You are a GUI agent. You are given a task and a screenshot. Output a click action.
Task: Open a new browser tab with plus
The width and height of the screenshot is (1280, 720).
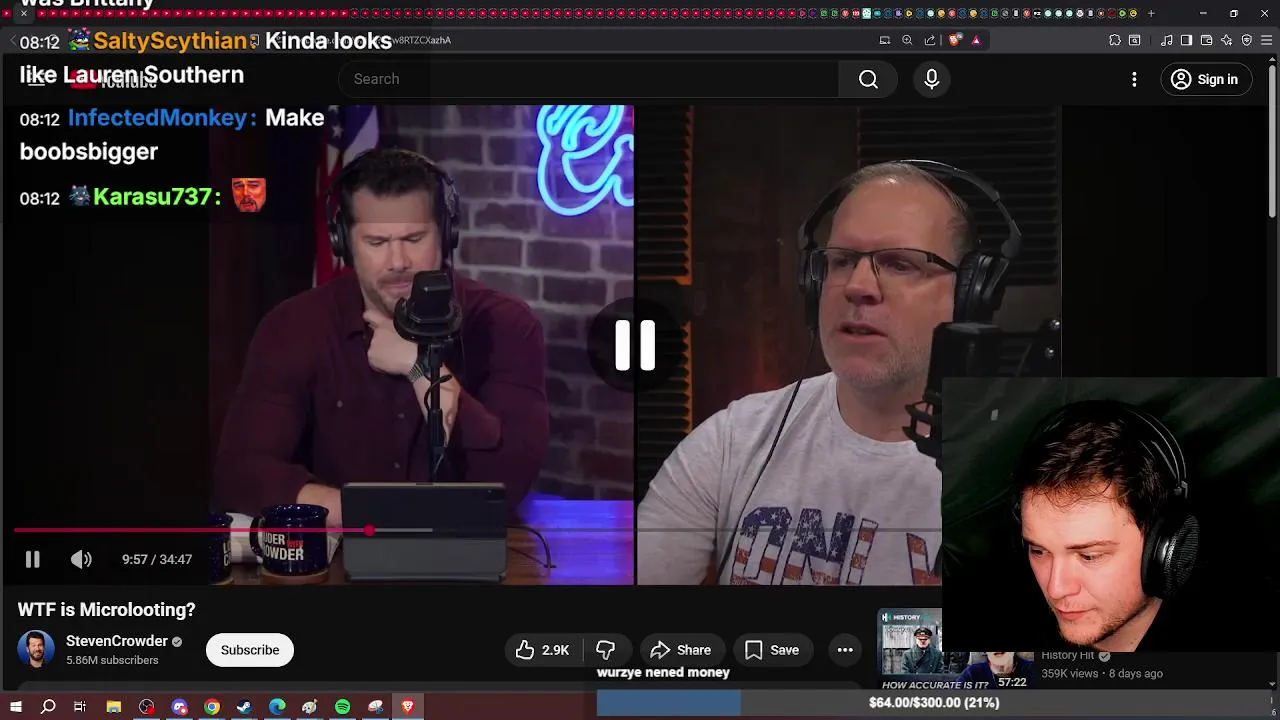click(x=1151, y=13)
